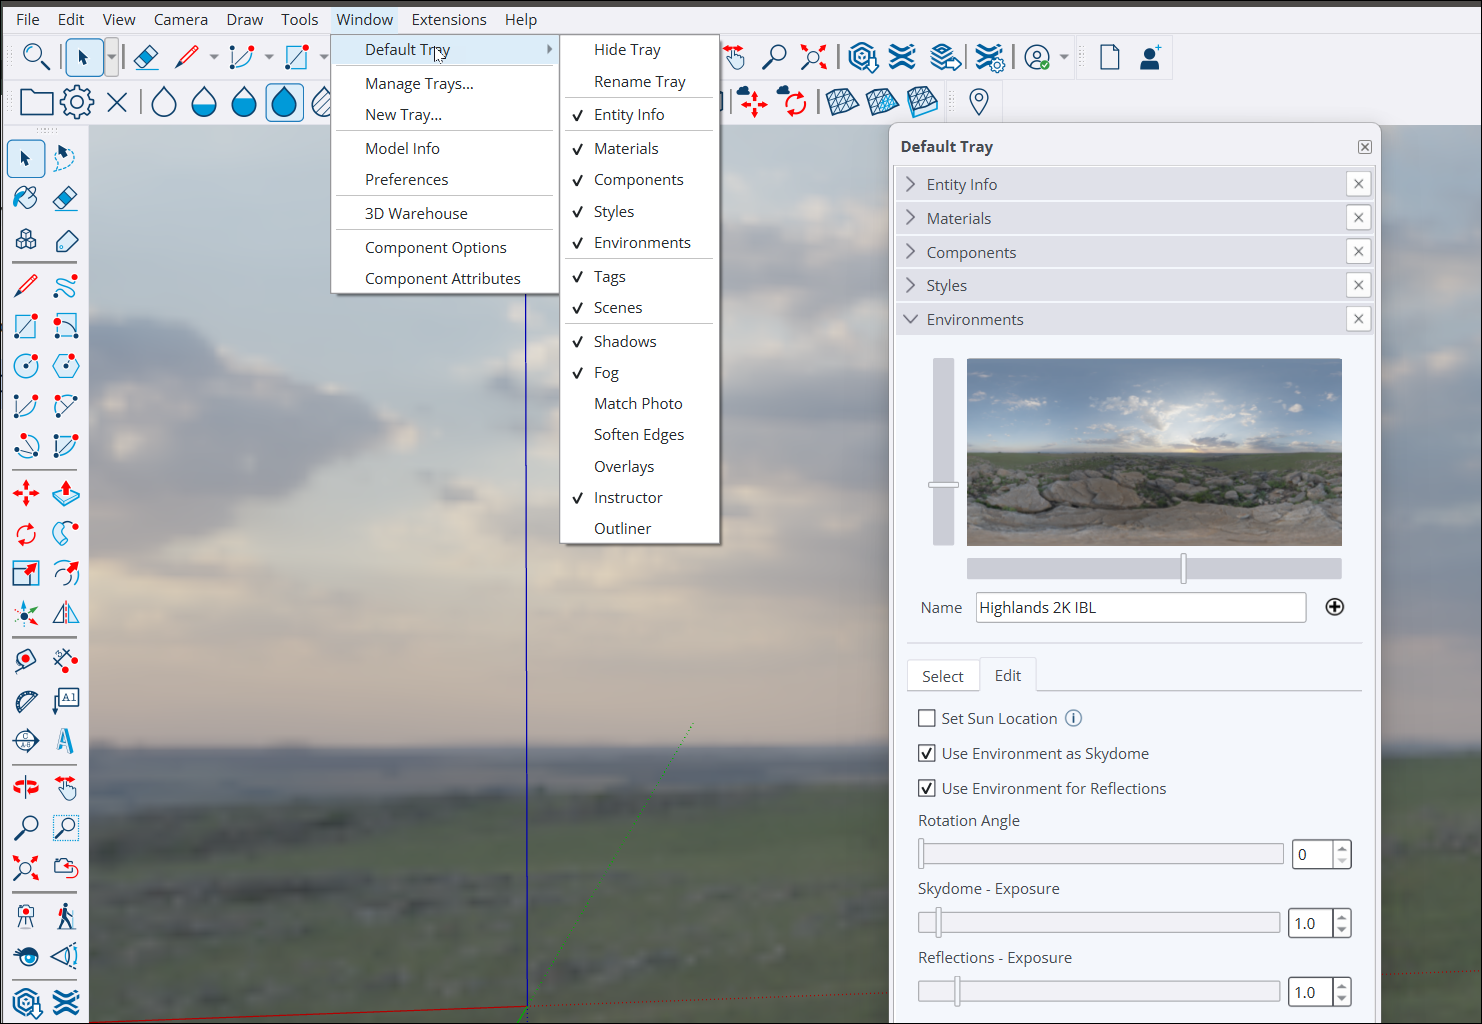Enable the Set Sun Location checkbox

pyautogui.click(x=927, y=718)
